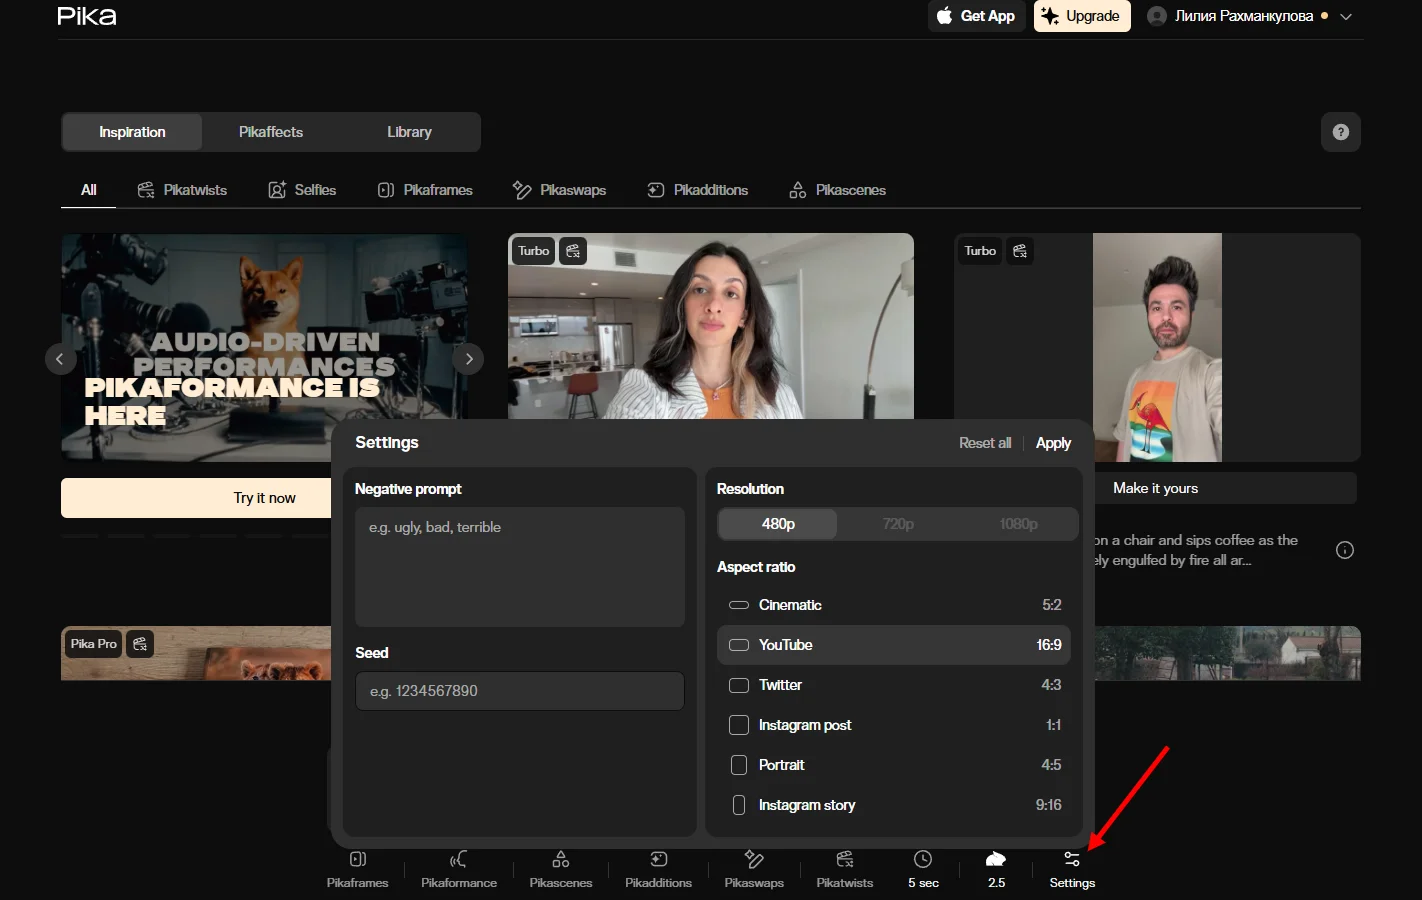This screenshot has height=900, width=1422.
Task: Open the Pikadditions tool in bottom toolbar
Action: pyautogui.click(x=658, y=869)
